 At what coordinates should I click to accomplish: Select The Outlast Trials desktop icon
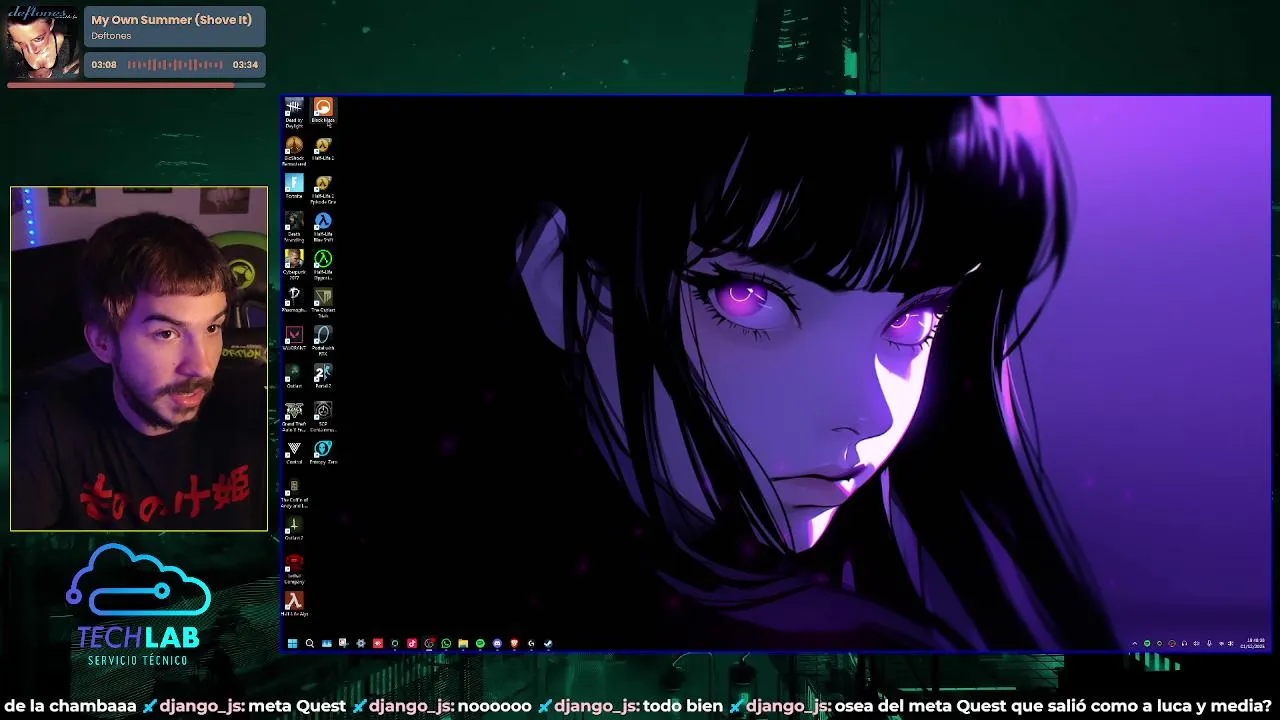323,303
